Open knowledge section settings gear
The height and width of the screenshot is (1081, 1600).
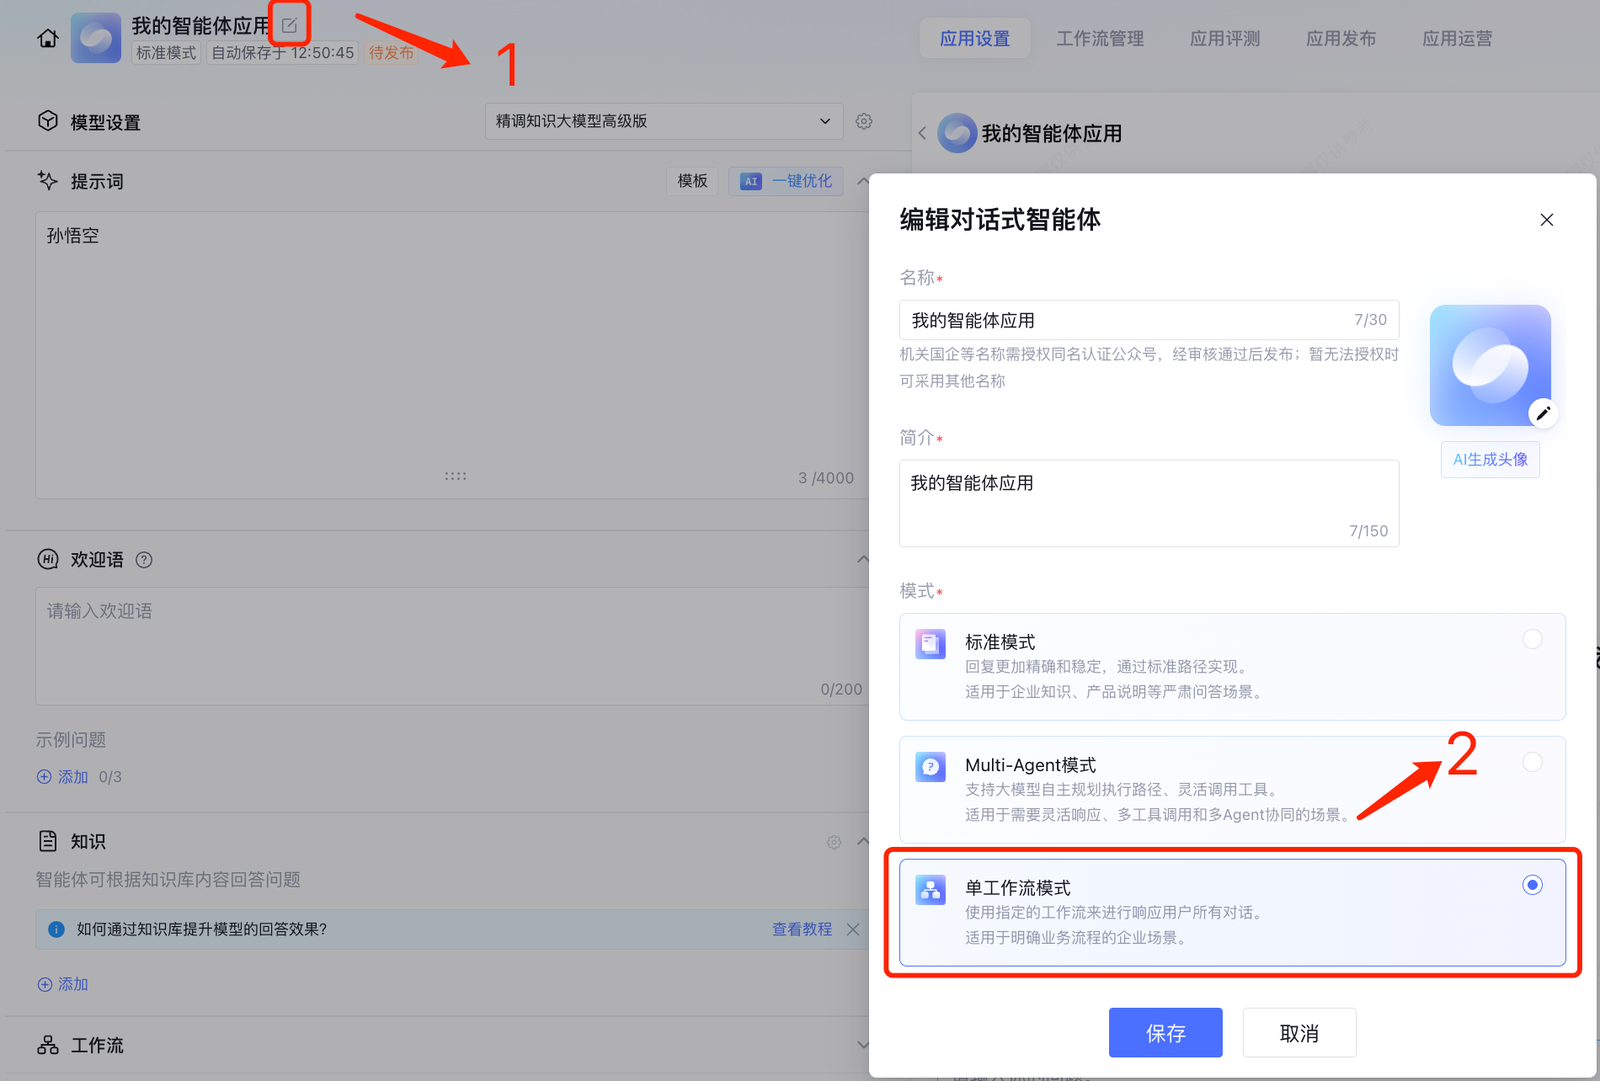[834, 842]
